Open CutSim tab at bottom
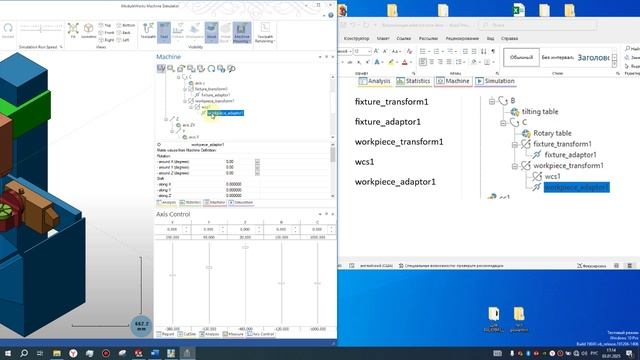The width and height of the screenshot is (640, 360). click(187, 334)
